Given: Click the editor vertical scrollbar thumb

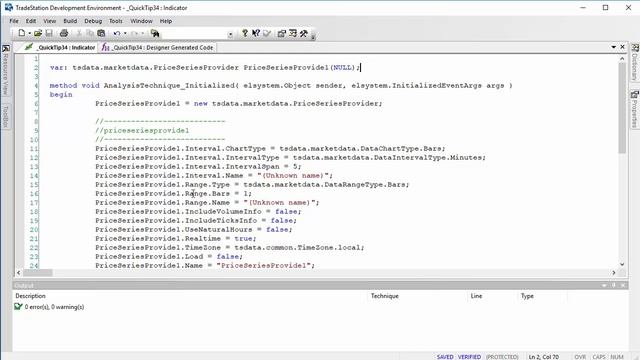Looking at the screenshot, I should tap(622, 108).
